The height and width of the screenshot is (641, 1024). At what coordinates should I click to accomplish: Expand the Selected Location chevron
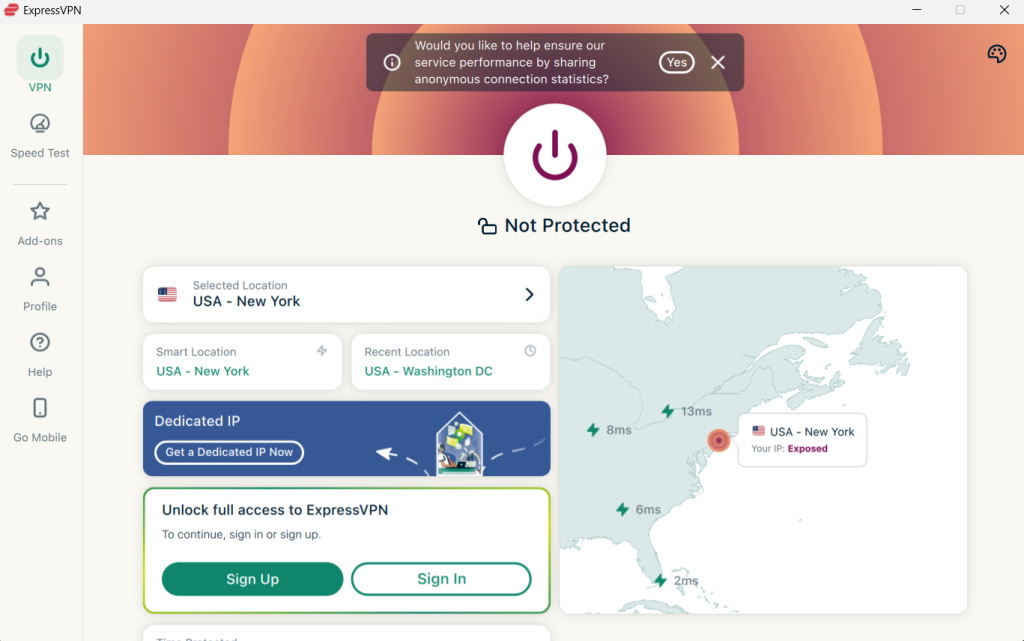(529, 294)
